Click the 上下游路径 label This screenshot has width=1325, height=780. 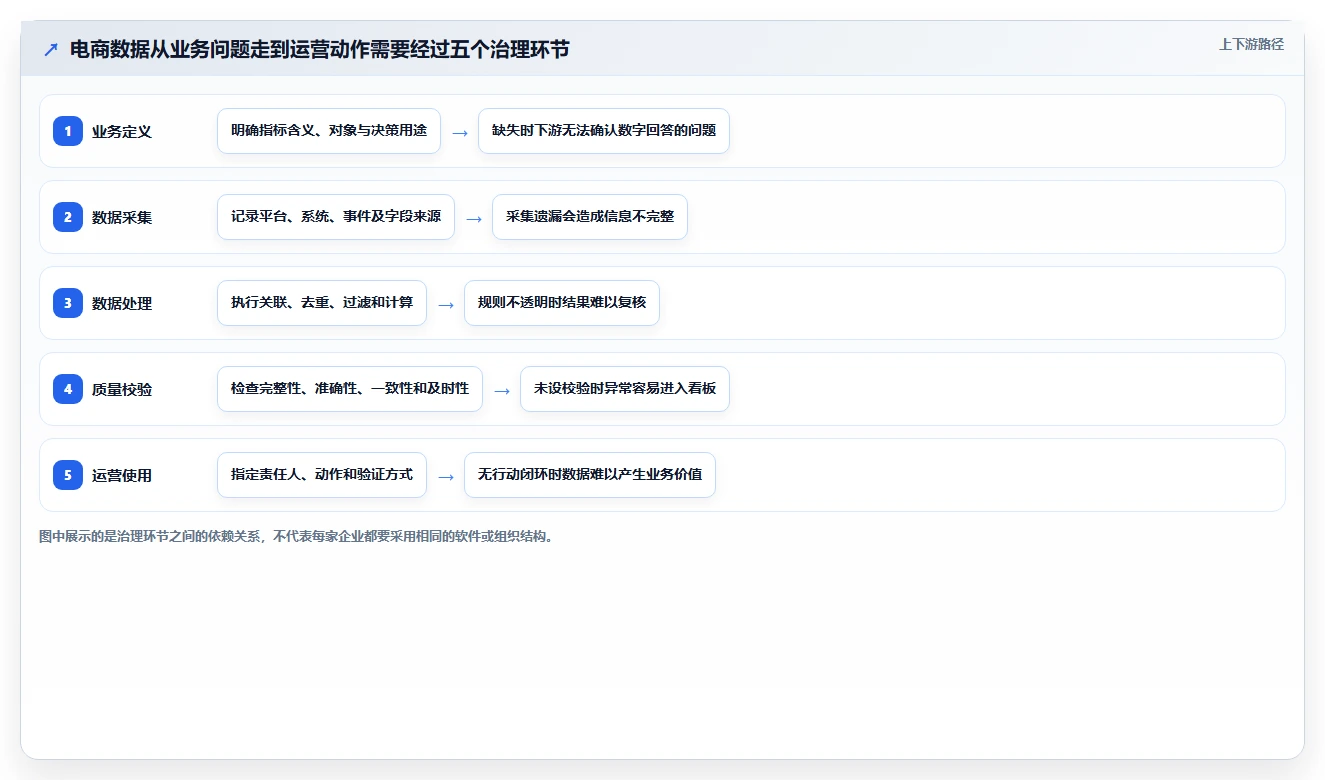coord(1251,45)
